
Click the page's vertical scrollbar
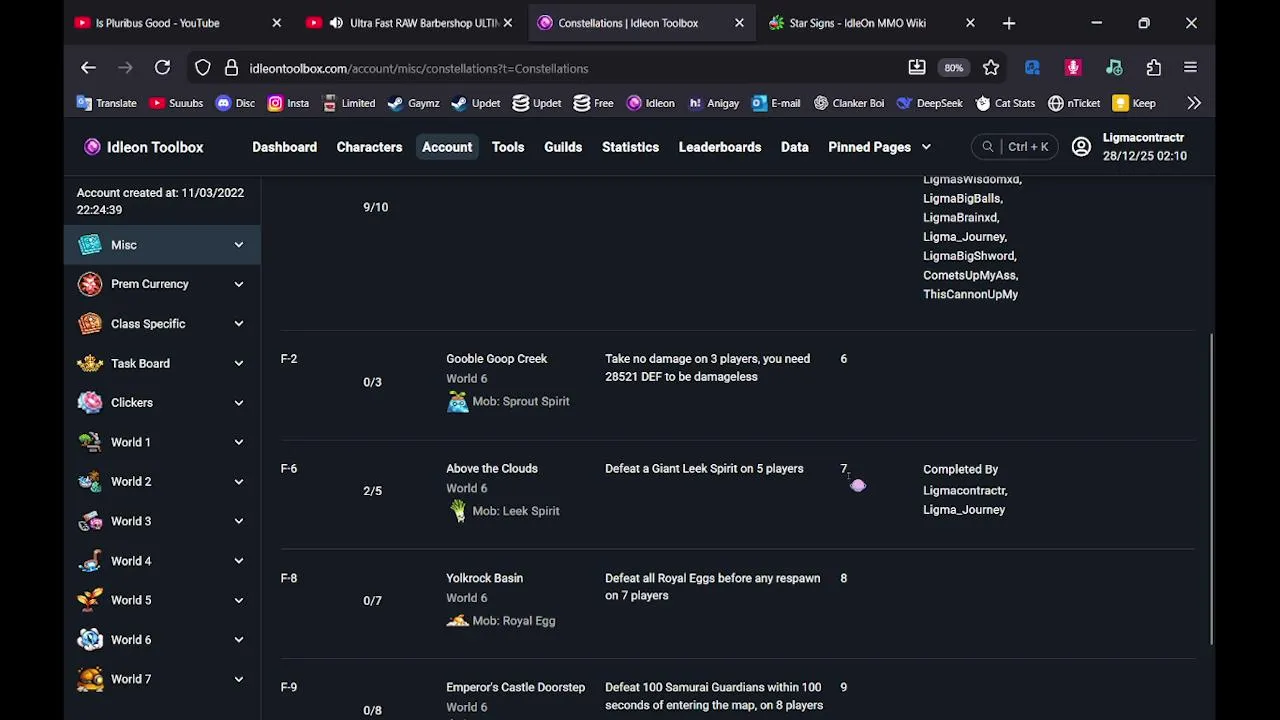point(1211,488)
